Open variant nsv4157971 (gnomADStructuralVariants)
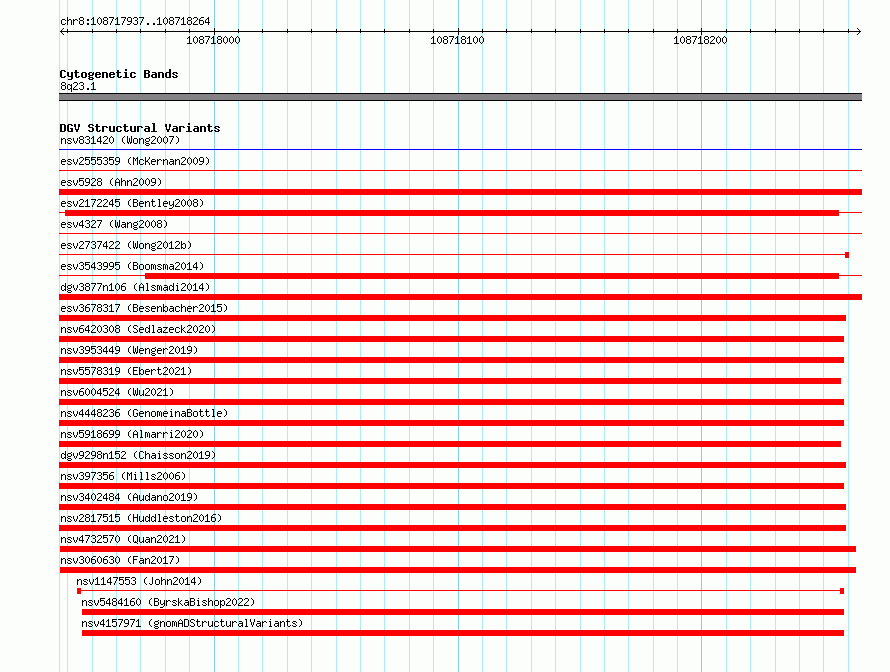This screenshot has height=672, width=890. coord(192,623)
